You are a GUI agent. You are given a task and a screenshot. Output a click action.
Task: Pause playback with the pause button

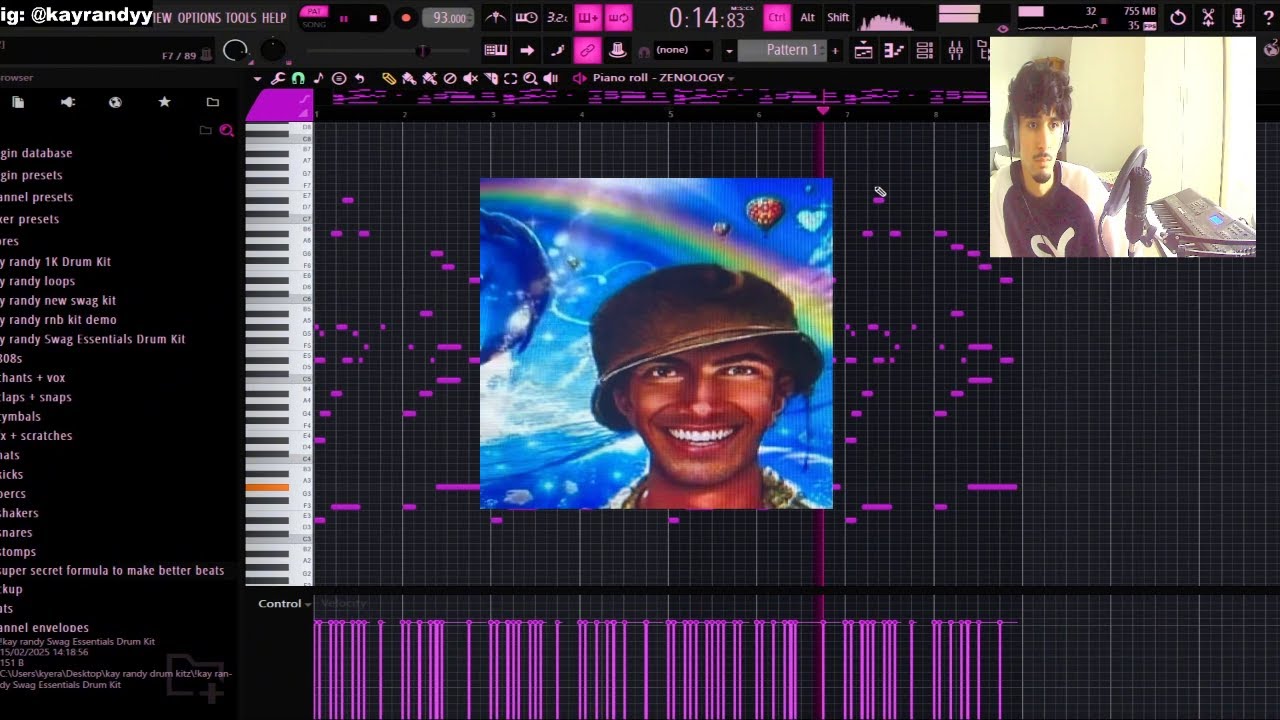[344, 18]
